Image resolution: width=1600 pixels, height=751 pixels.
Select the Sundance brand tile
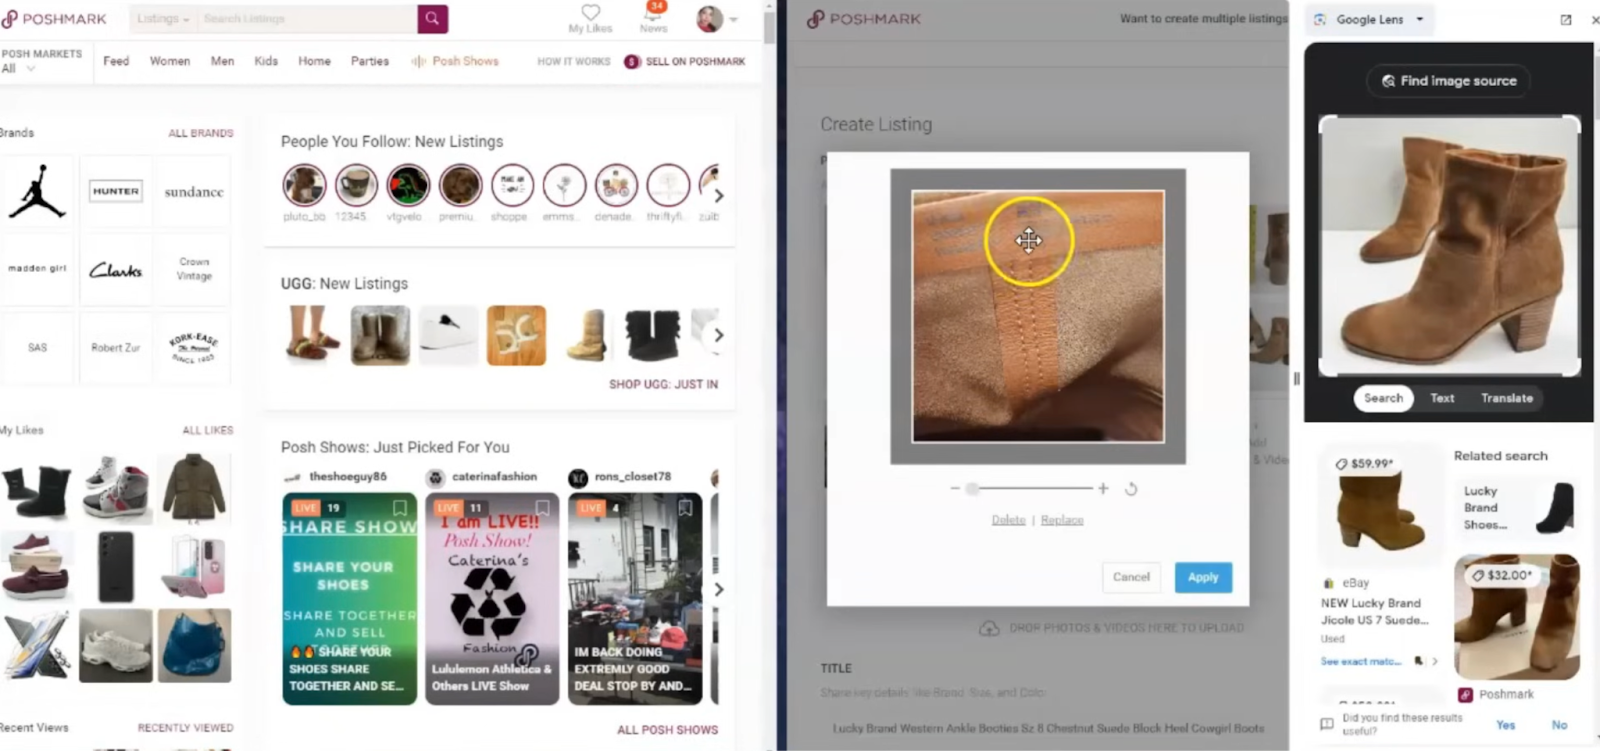click(194, 190)
